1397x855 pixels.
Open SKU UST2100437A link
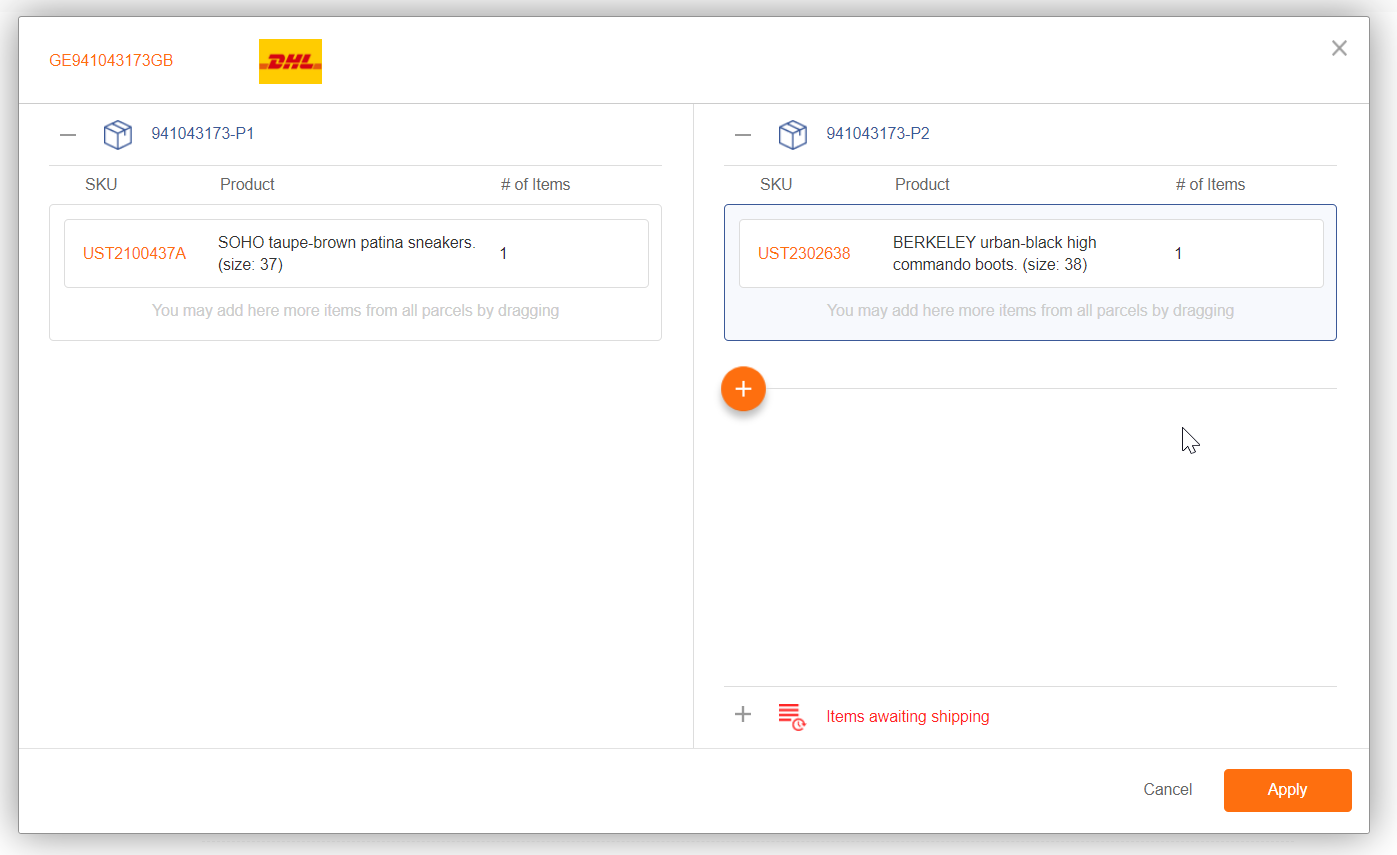(x=134, y=254)
